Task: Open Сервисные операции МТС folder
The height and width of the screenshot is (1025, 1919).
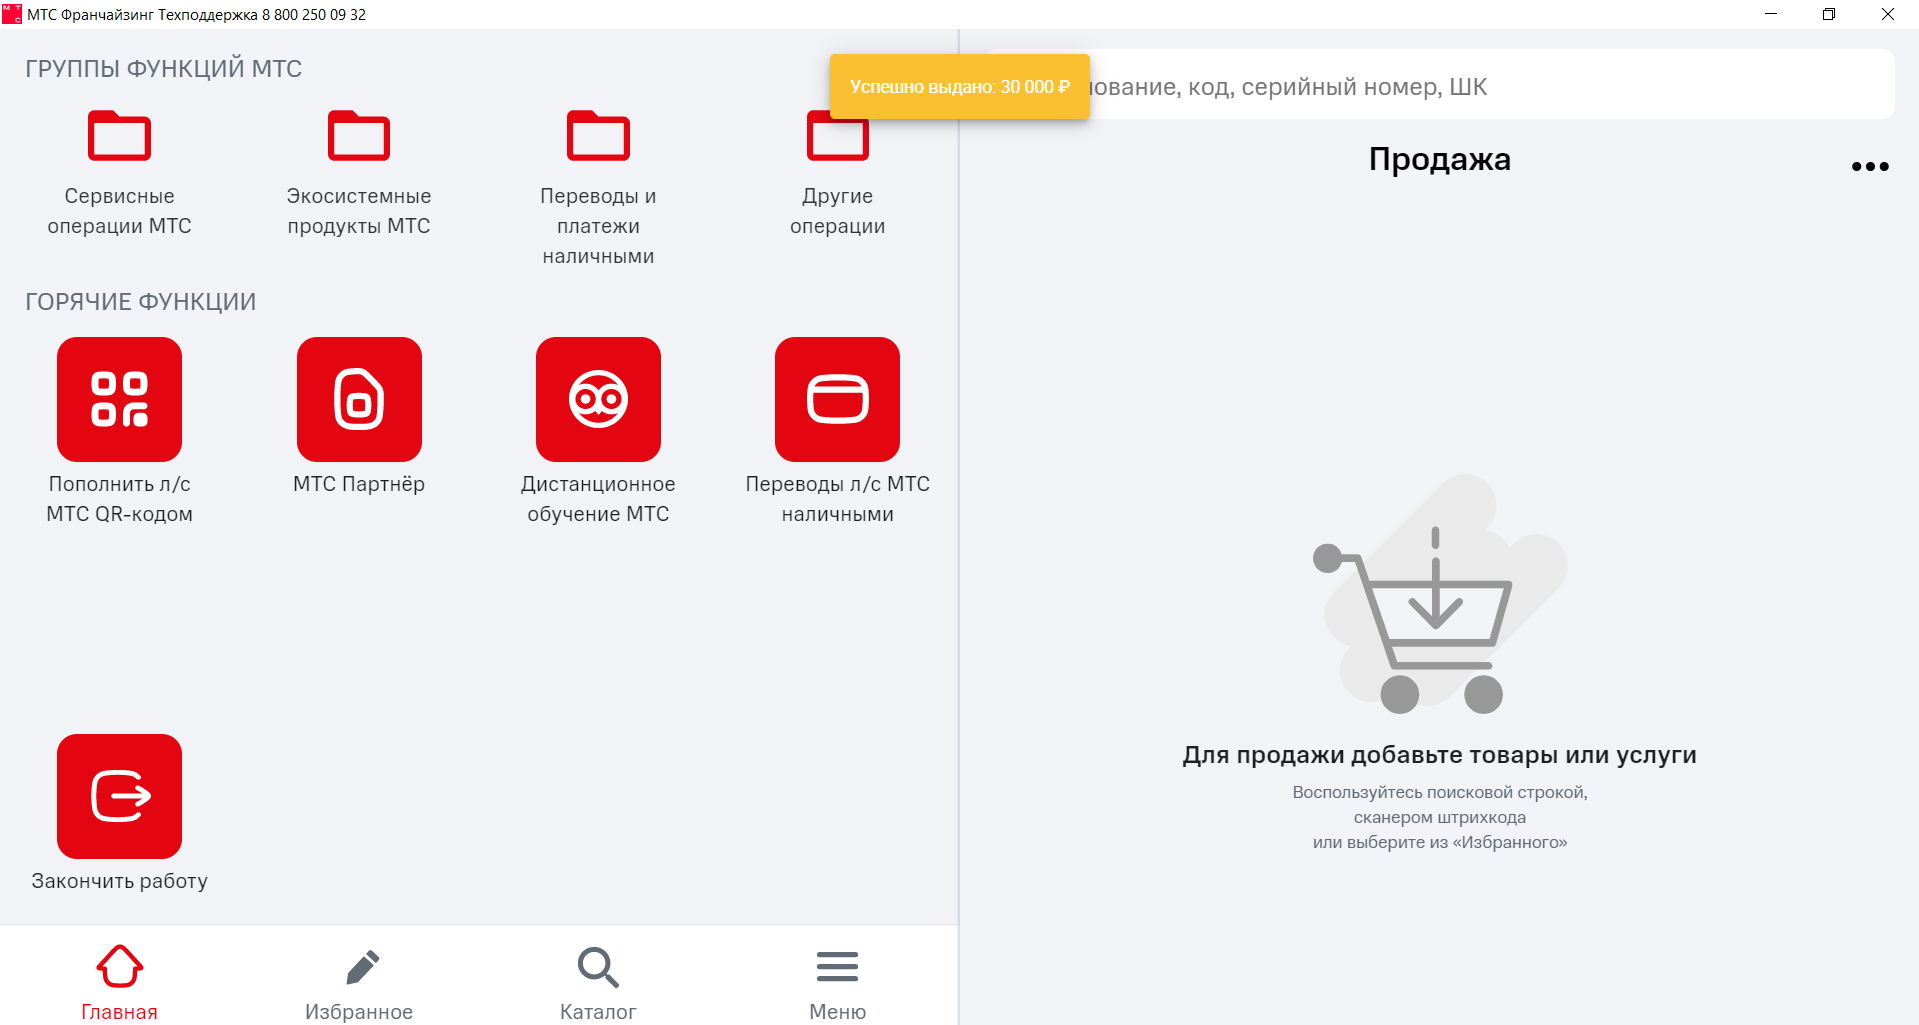Action: [x=119, y=172]
